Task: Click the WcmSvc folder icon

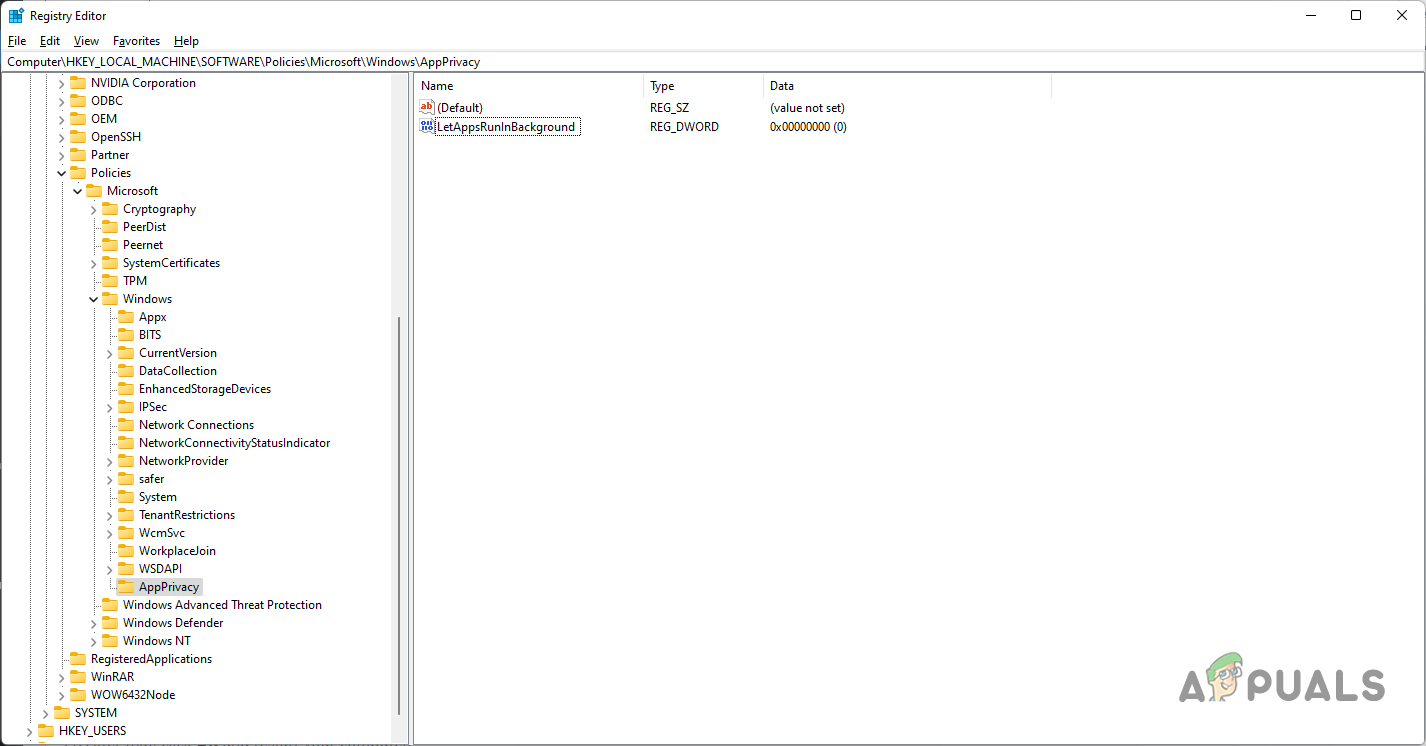Action: click(125, 533)
